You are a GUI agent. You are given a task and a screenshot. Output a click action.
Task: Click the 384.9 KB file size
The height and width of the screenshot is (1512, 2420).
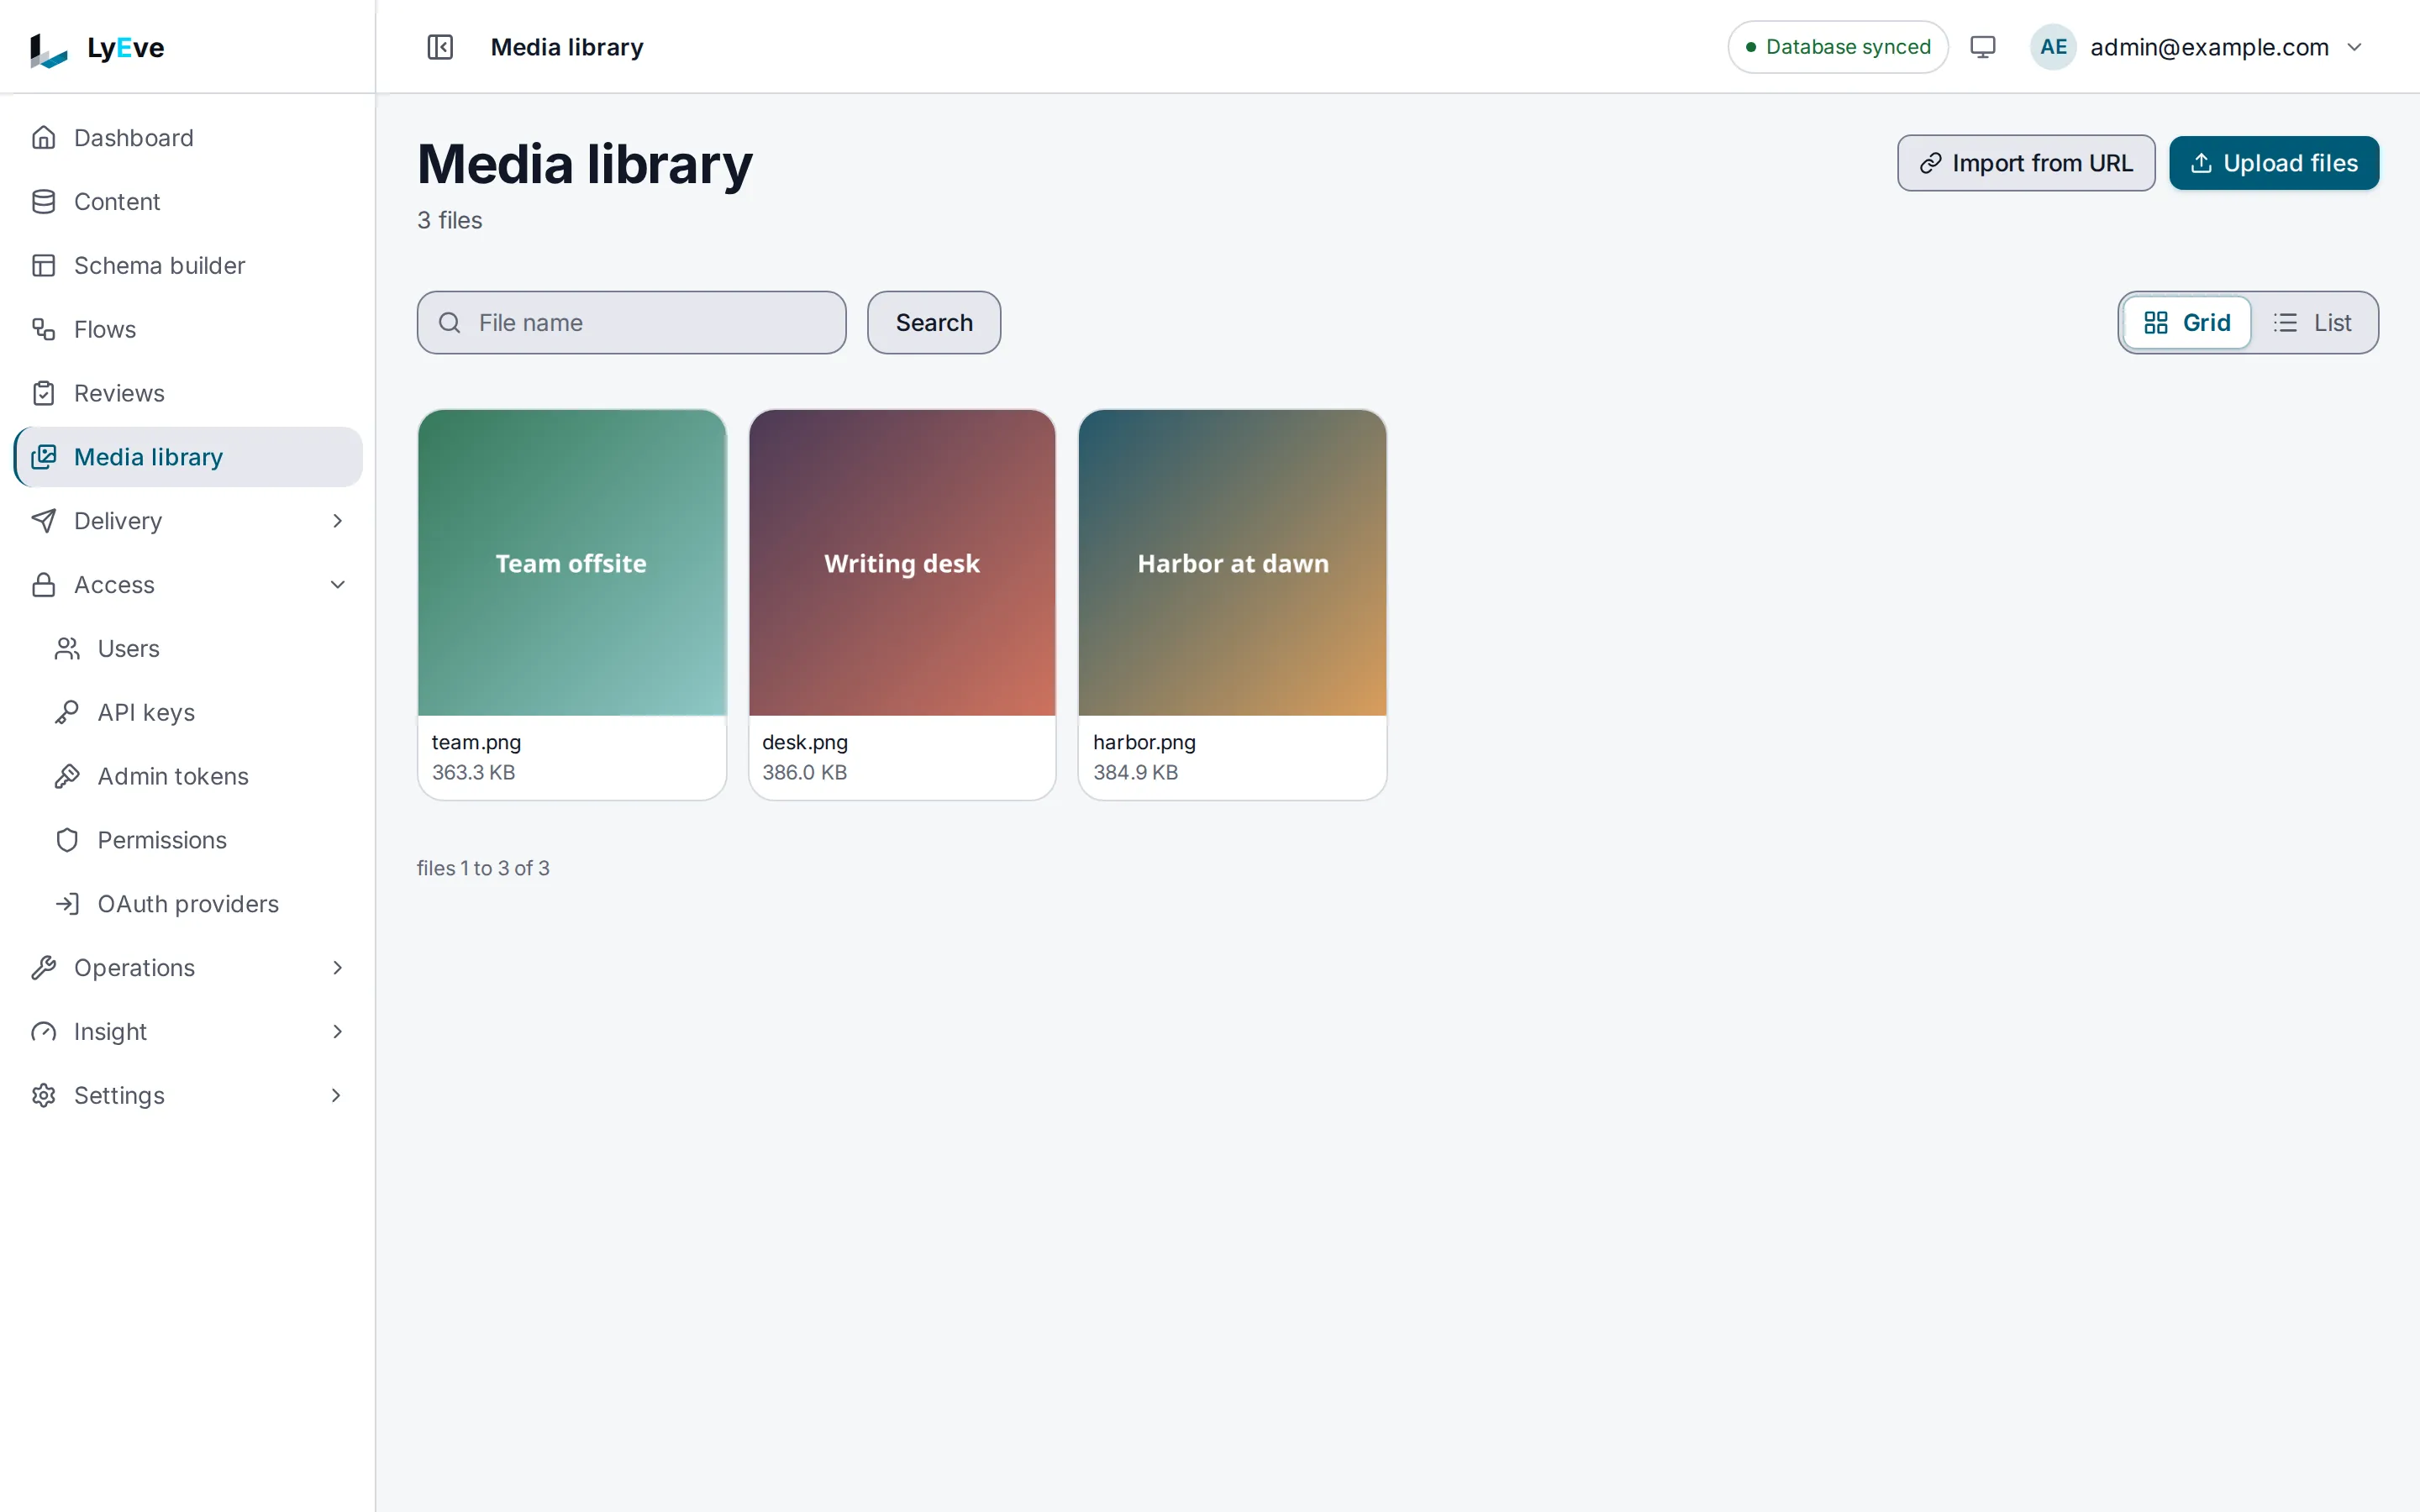pos(1136,772)
